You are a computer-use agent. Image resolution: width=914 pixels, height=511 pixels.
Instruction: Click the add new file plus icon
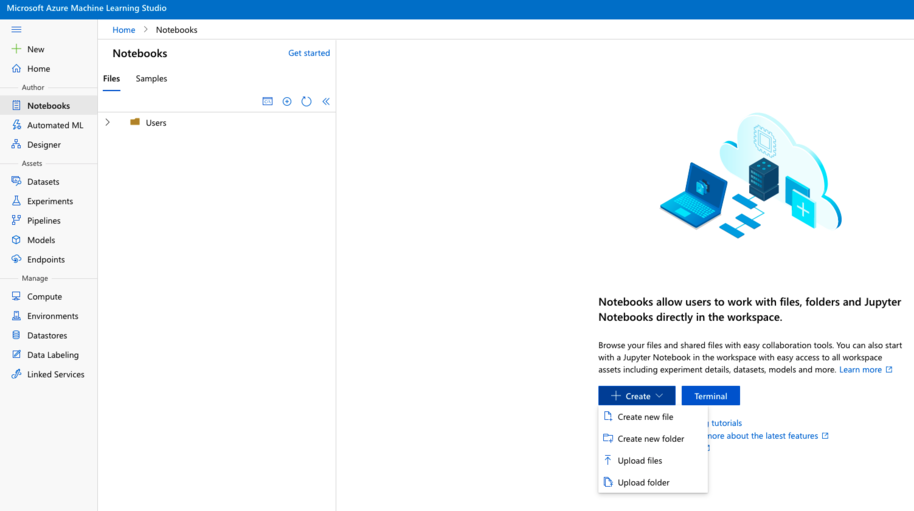click(x=287, y=101)
